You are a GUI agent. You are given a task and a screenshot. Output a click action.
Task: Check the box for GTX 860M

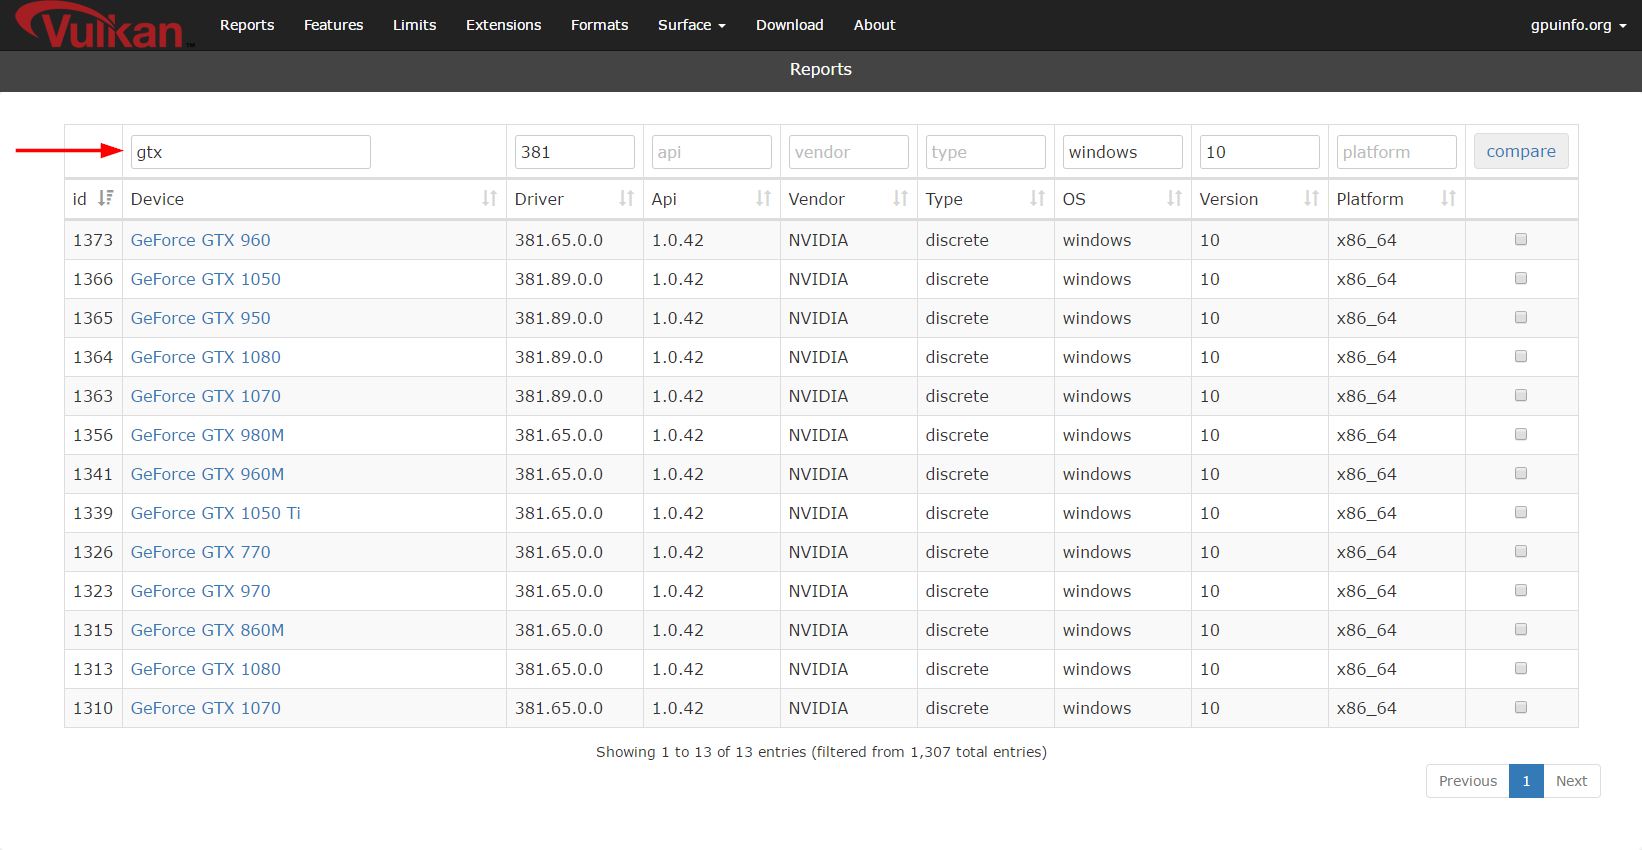tap(1521, 629)
